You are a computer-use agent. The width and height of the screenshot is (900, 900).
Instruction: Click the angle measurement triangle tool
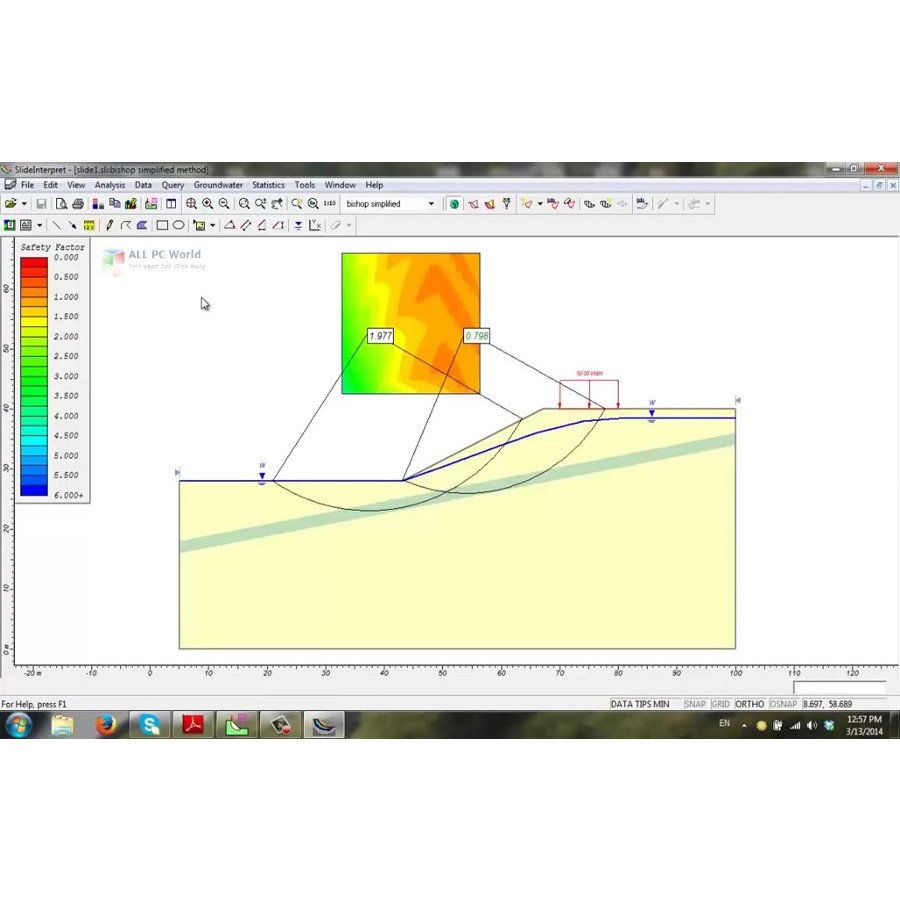(229, 225)
